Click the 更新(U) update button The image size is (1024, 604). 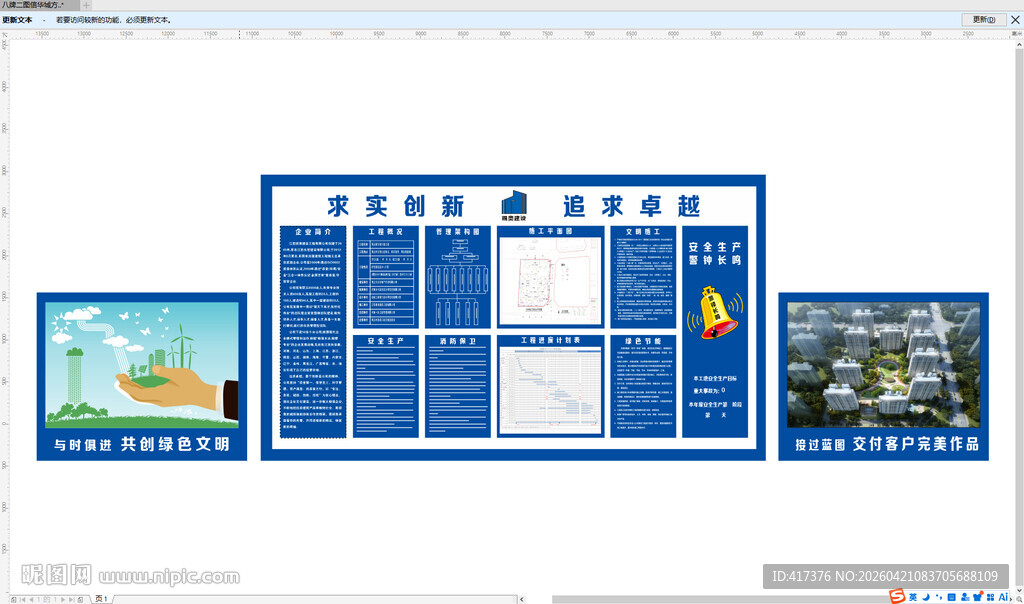[984, 20]
